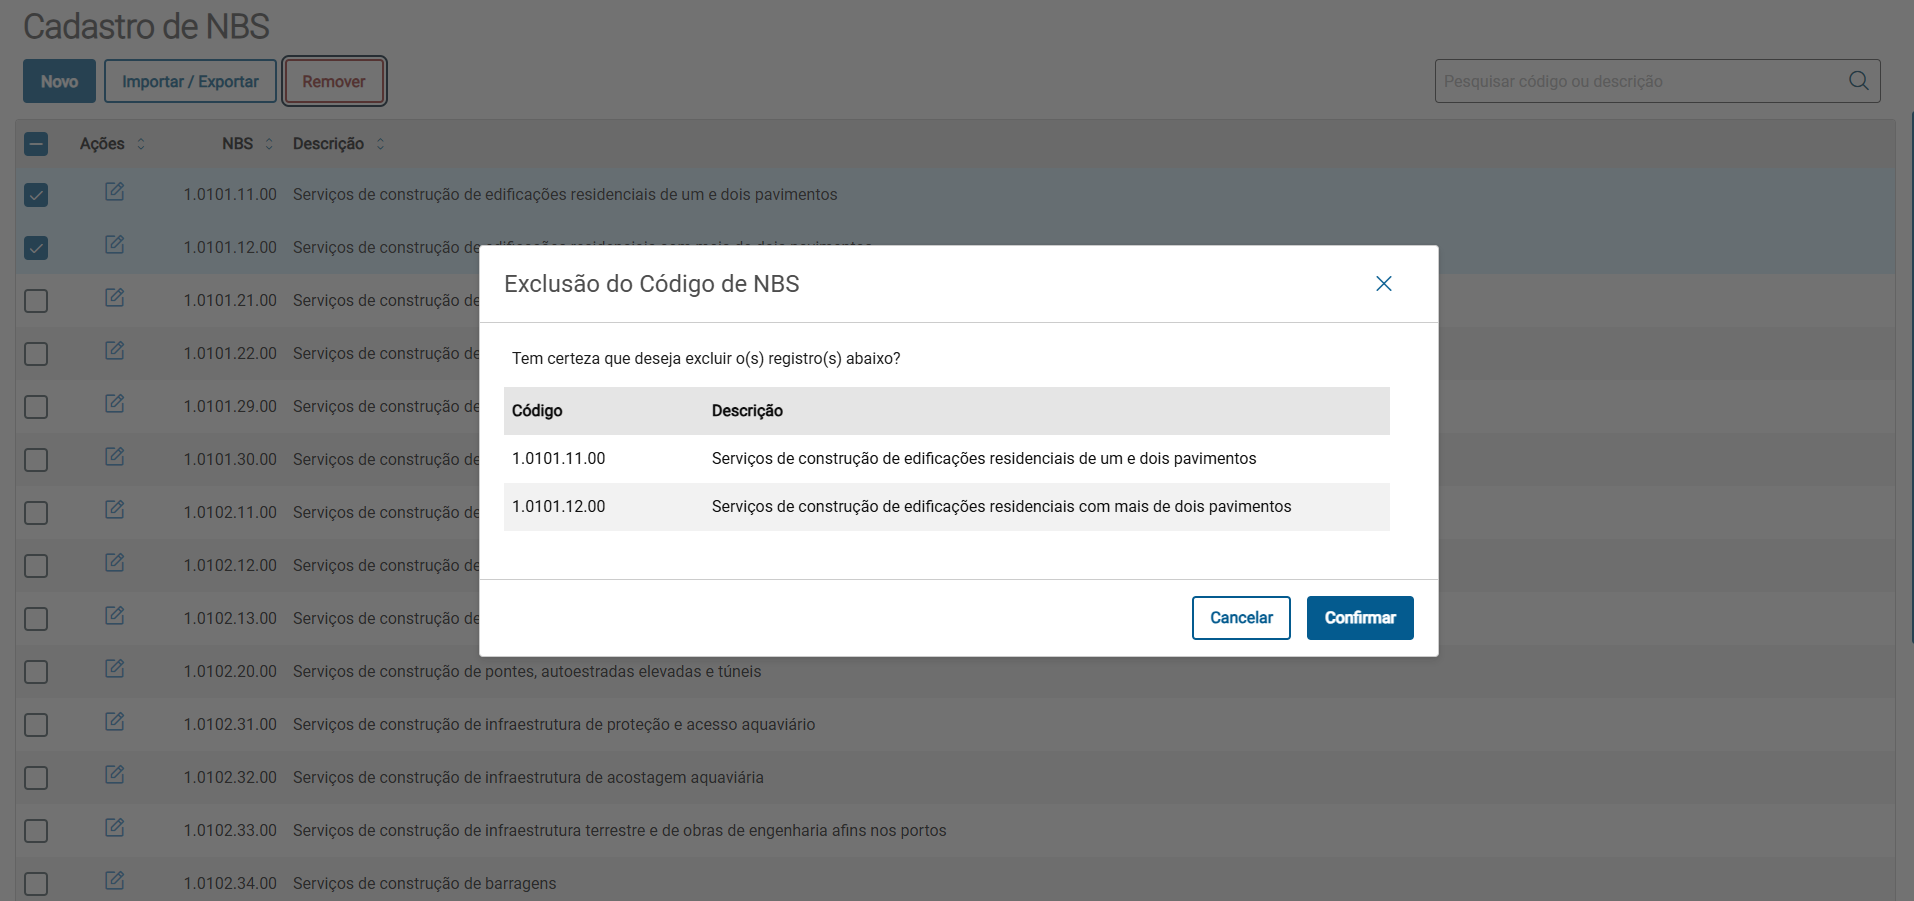Cancel the exclusion dialog
The height and width of the screenshot is (901, 1914).
tap(1241, 618)
